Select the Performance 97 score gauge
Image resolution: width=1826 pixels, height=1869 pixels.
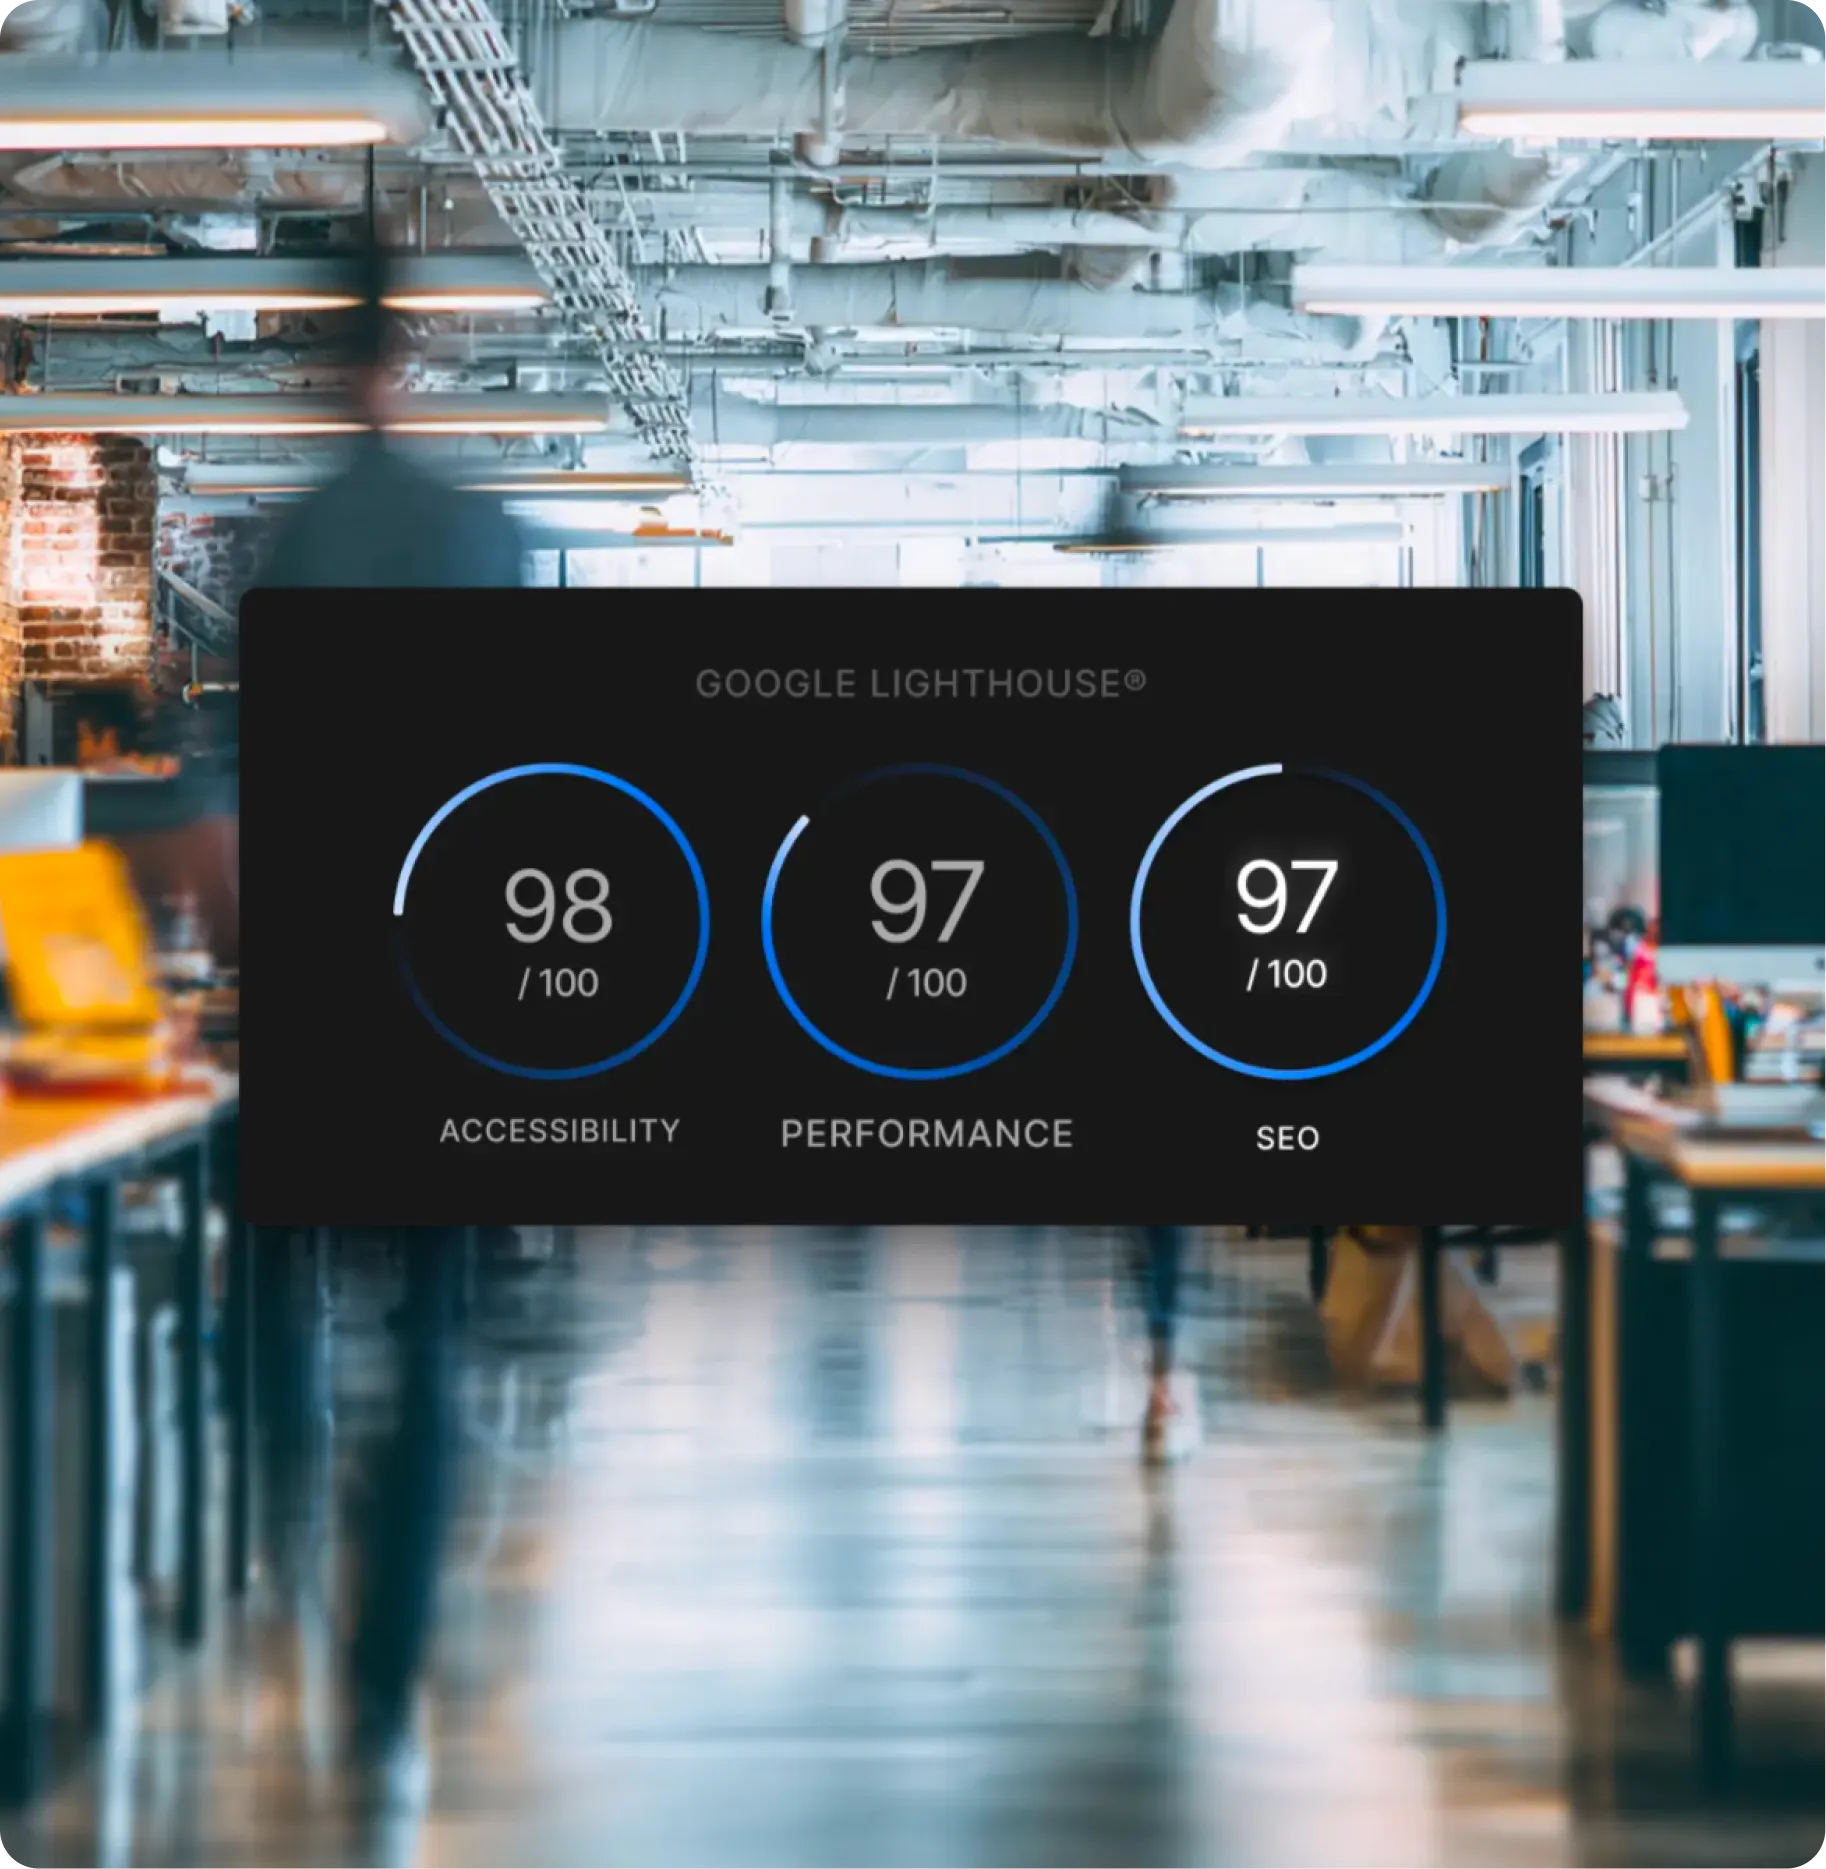pos(920,921)
